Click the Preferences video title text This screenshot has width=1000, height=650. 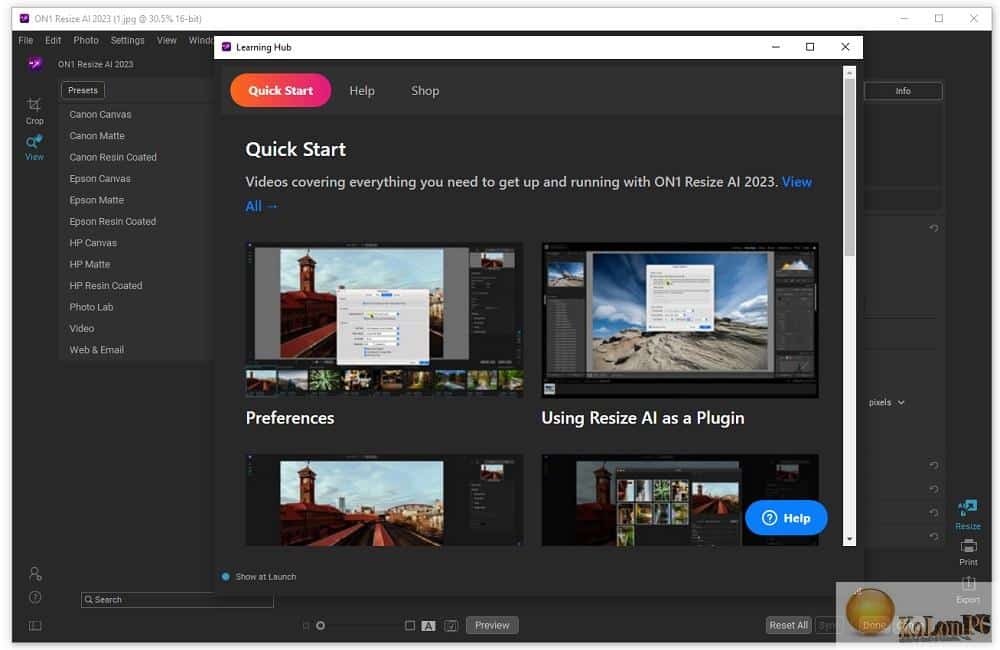pos(290,418)
